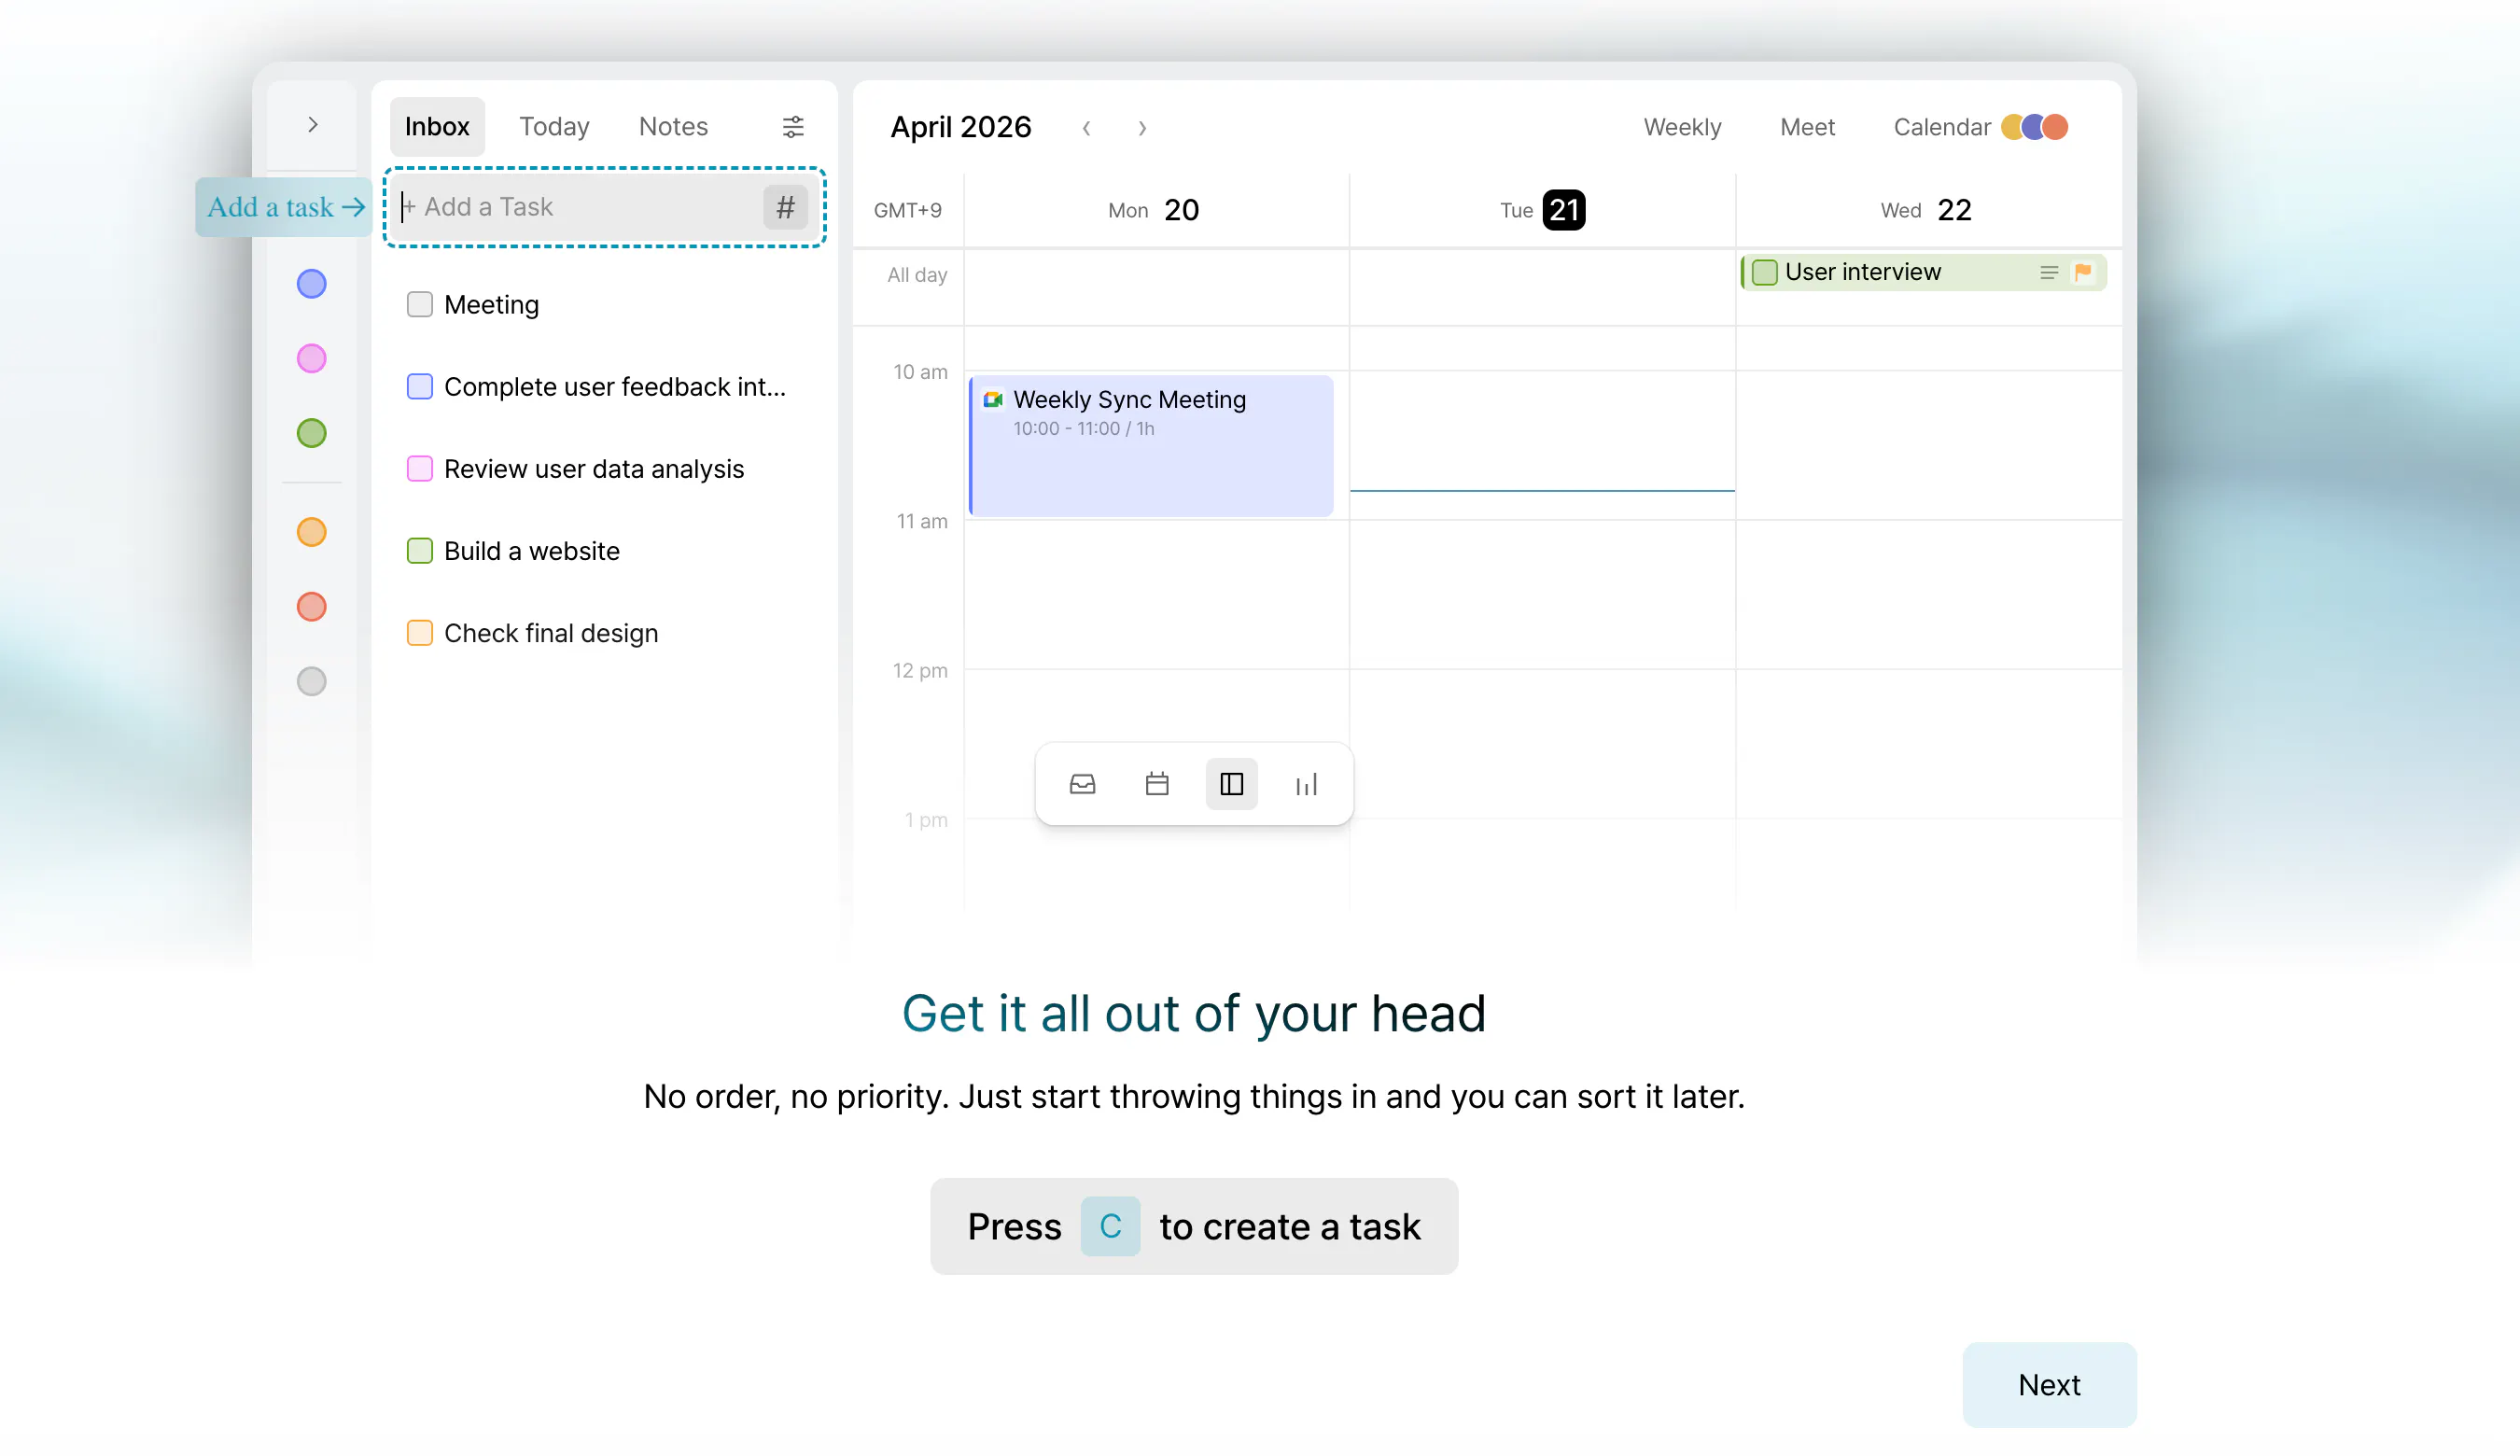
Task: Go to the next period in calendar
Action: 1142,128
